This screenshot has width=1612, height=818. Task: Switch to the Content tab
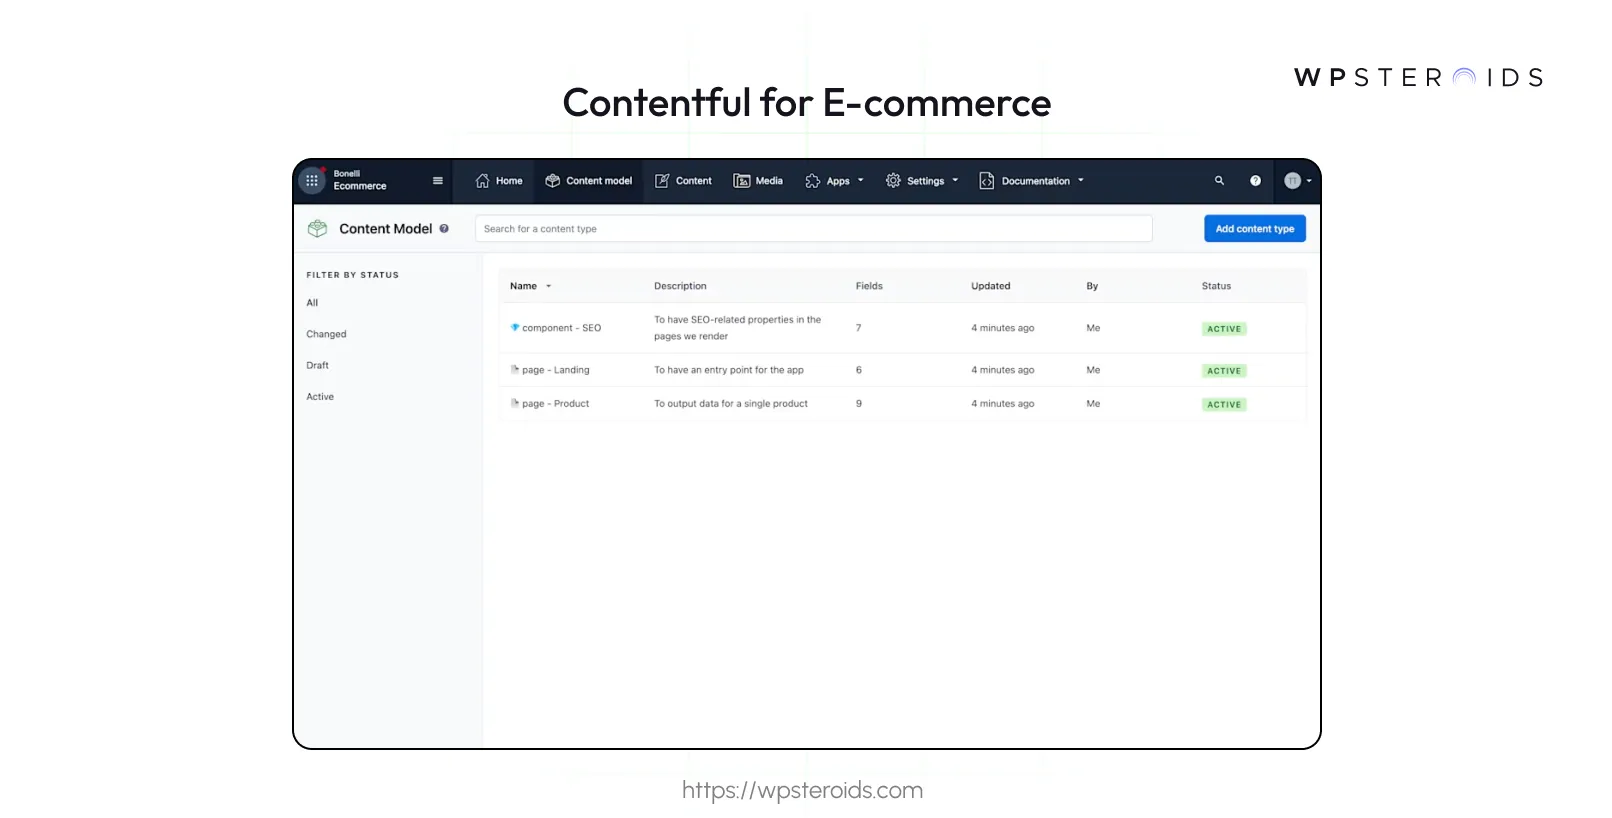[x=683, y=181]
